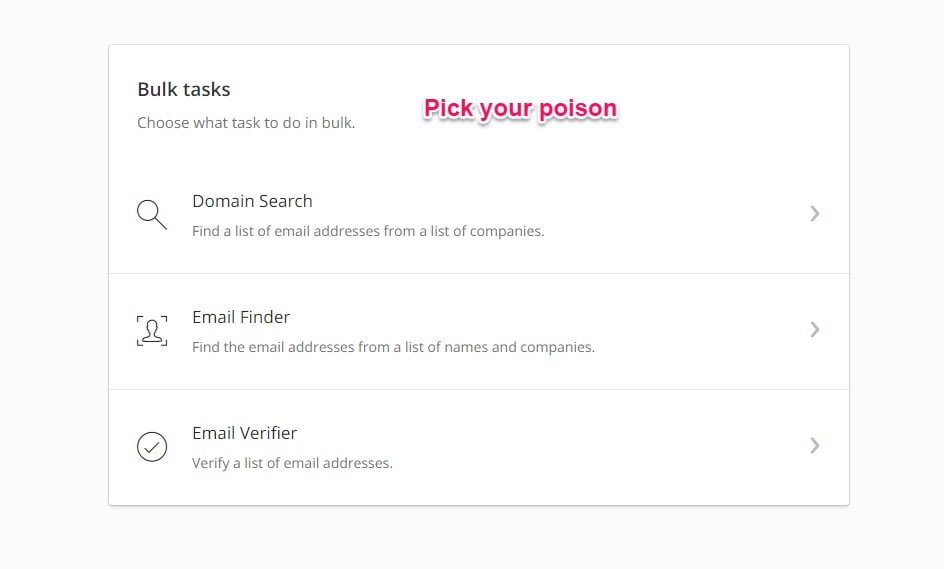Screen dimensions: 944x569
Task: Click 'Choose what task to do in bulk' subtitle
Action: [x=246, y=123]
